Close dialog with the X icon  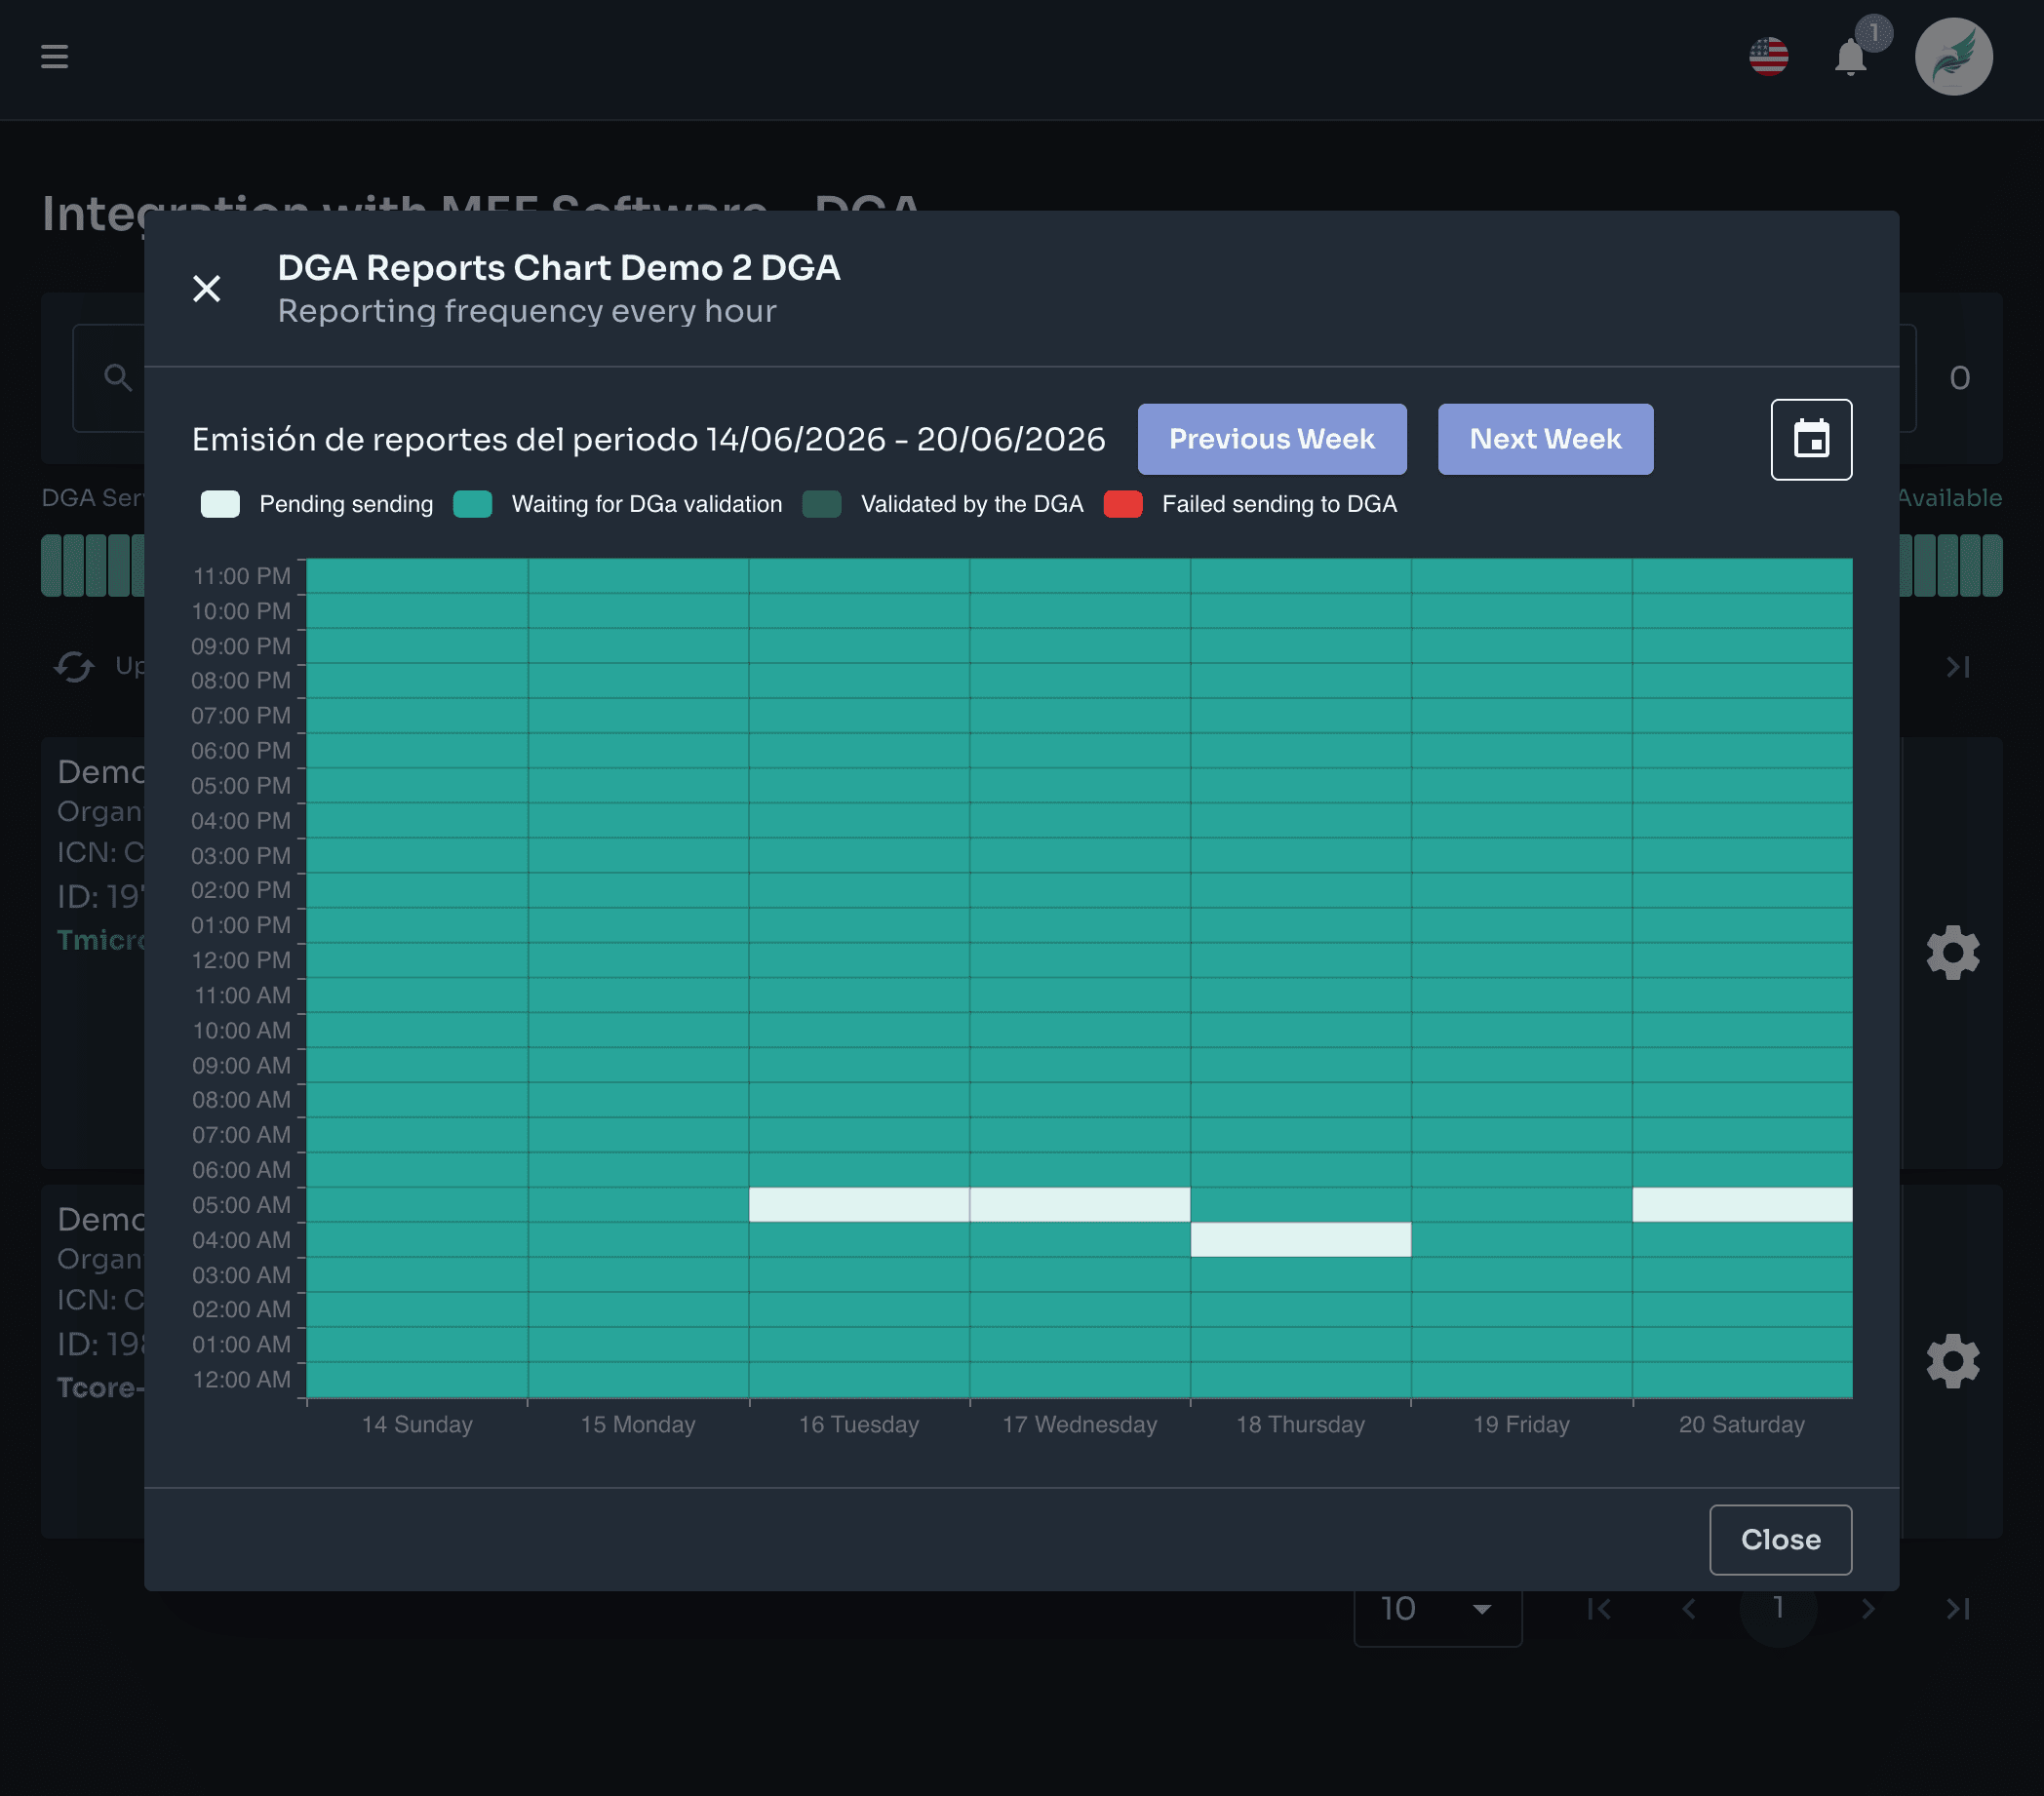click(x=206, y=289)
